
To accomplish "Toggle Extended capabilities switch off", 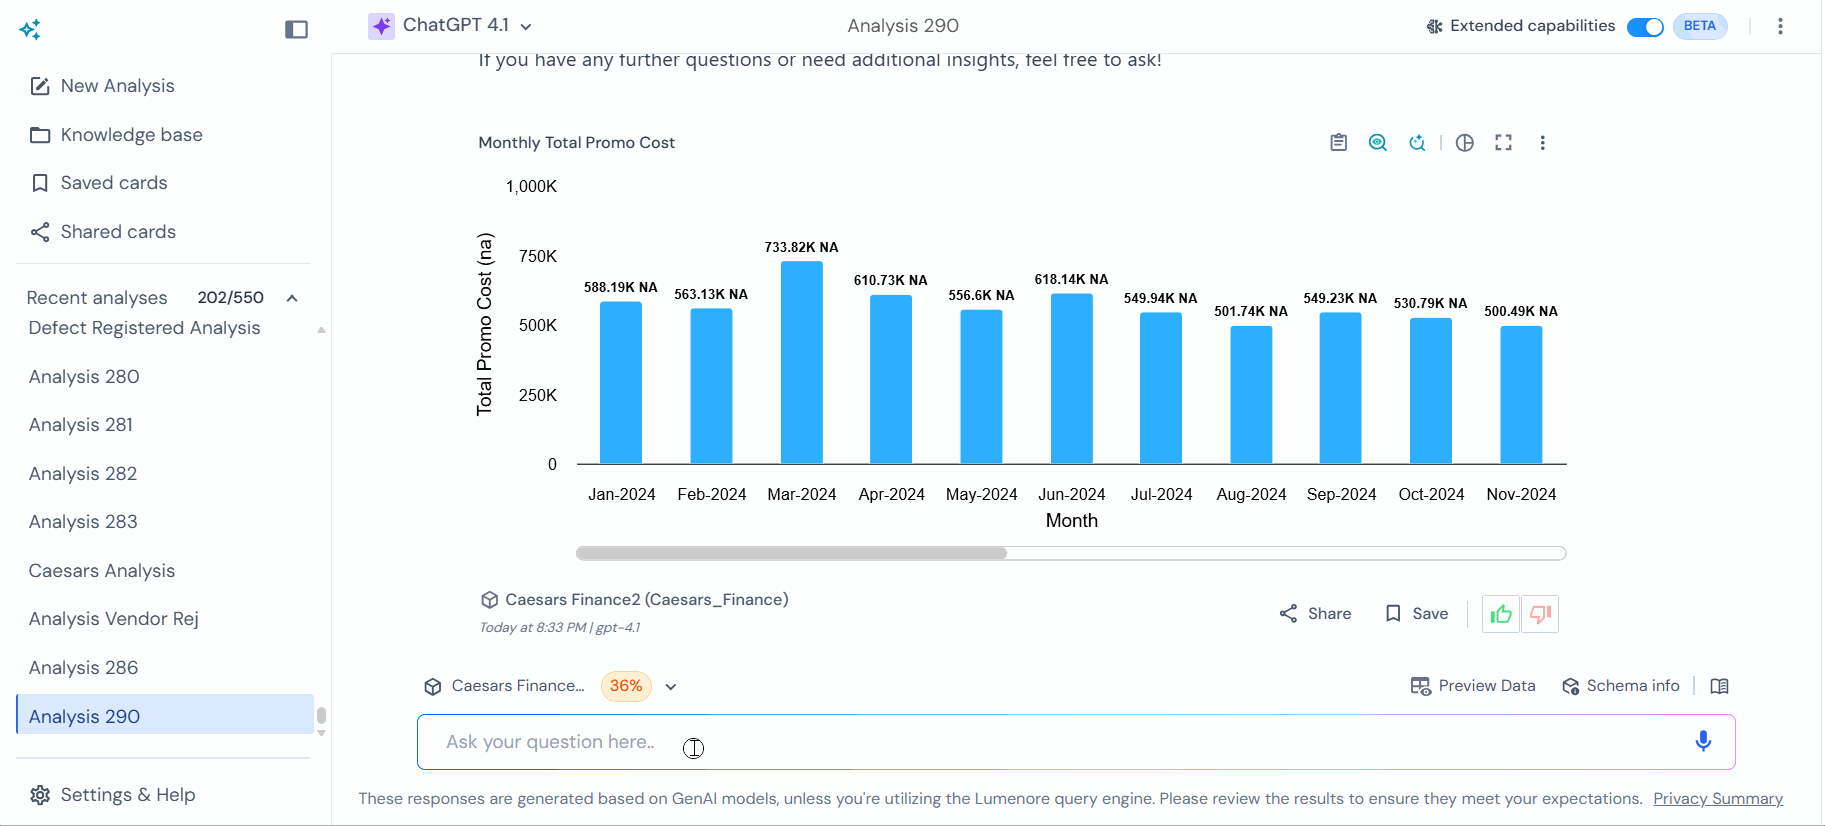I will pos(1644,27).
